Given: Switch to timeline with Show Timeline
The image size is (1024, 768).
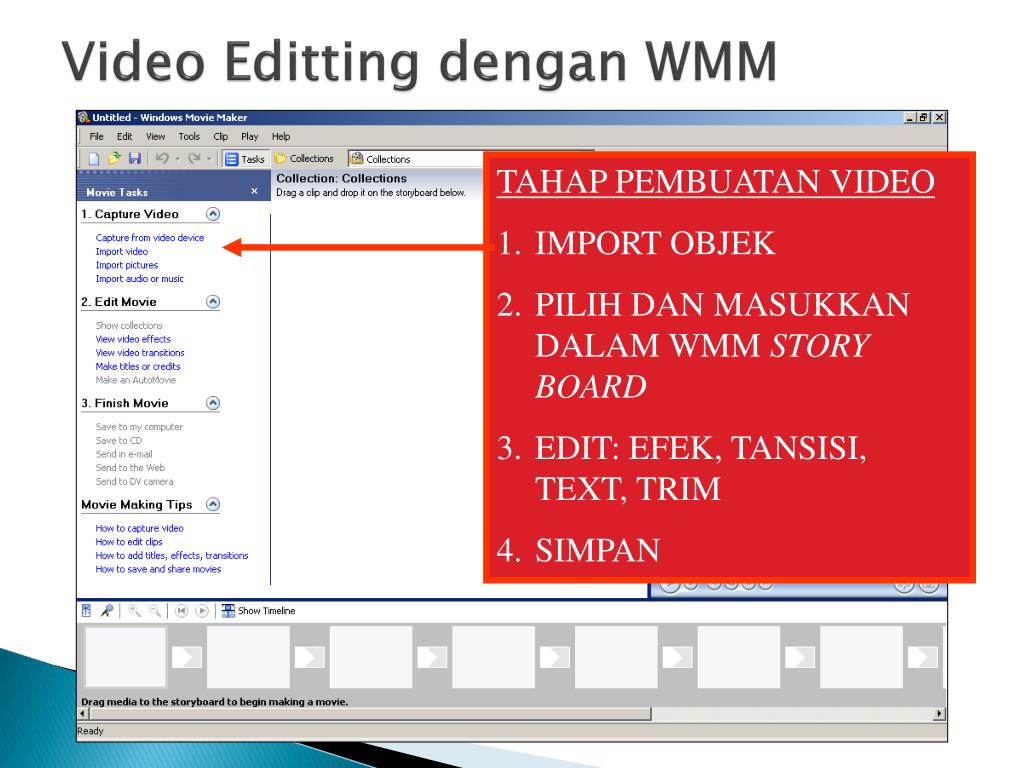Looking at the screenshot, I should click(259, 611).
